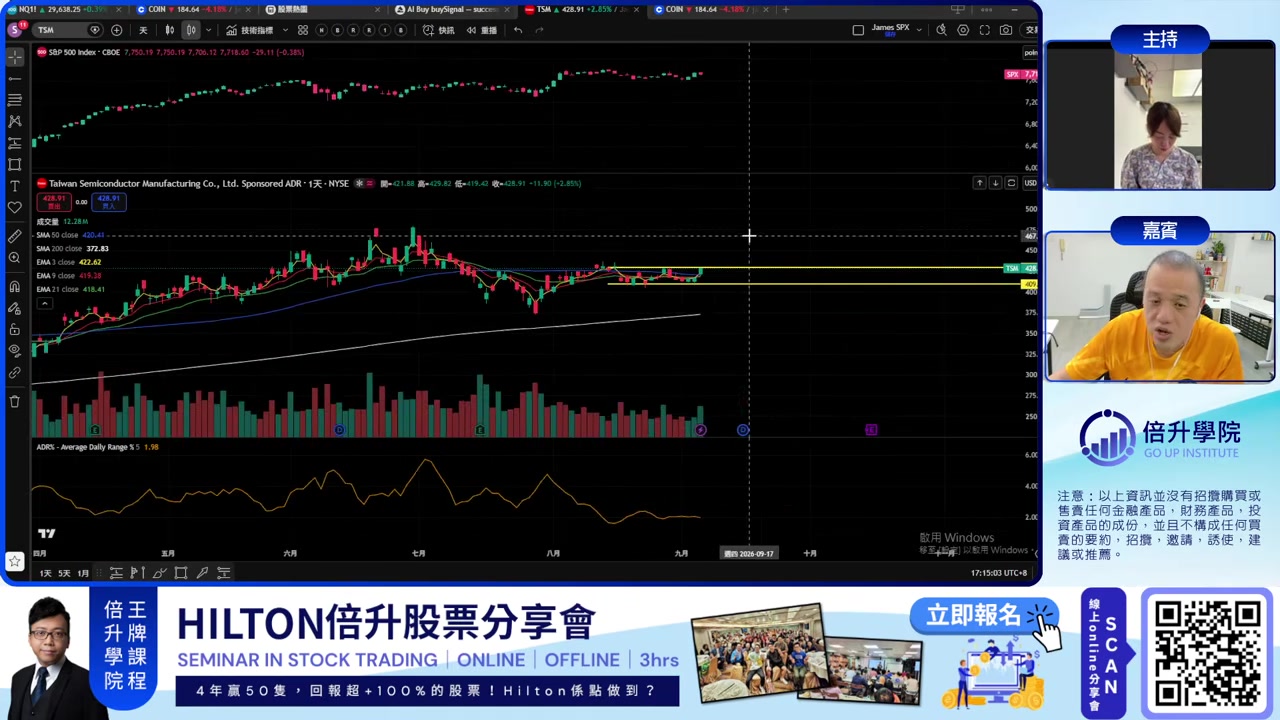Click the redo arrow
Viewport: 1280px width, 720px height.
[539, 30]
